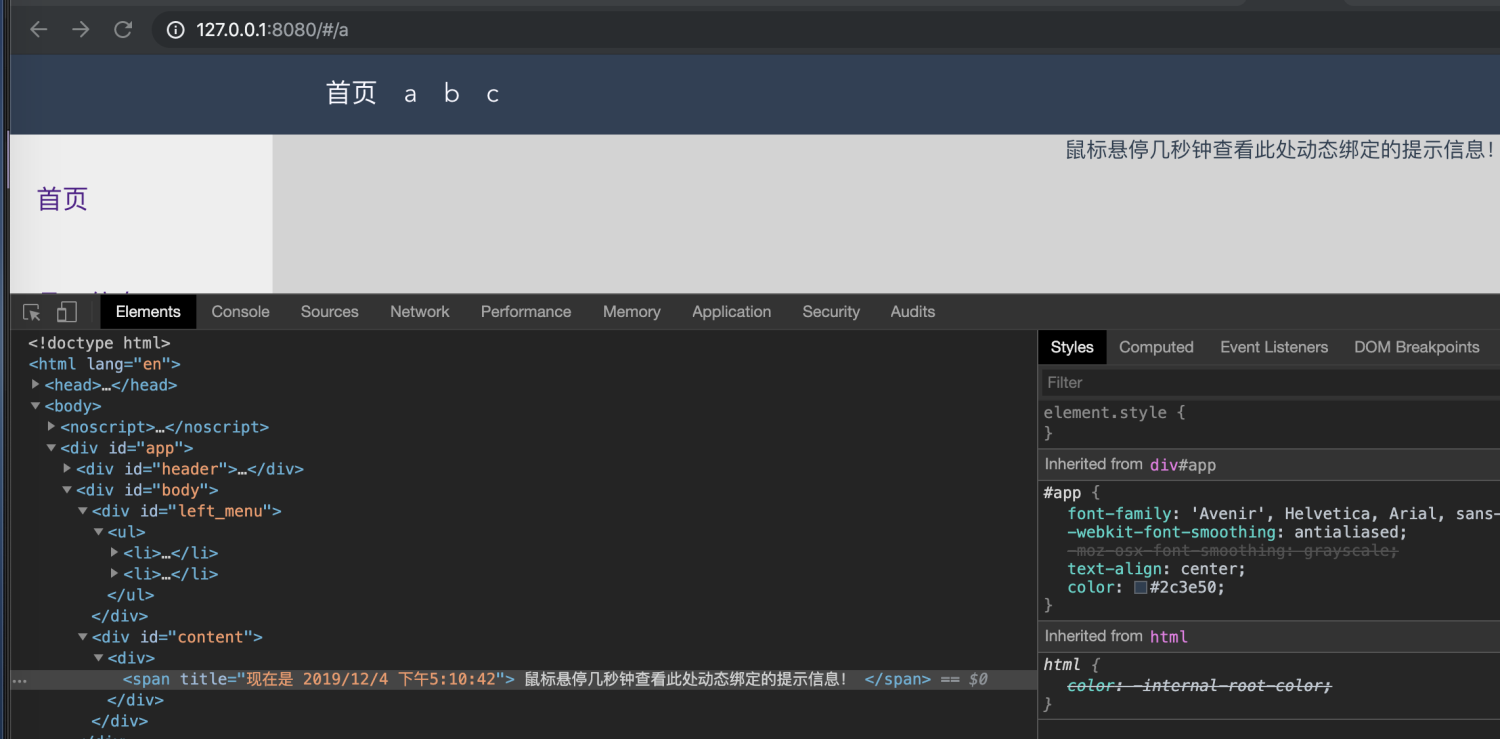Select the DOM Breakpoints sidebar tab
This screenshot has width=1500, height=739.
1416,347
